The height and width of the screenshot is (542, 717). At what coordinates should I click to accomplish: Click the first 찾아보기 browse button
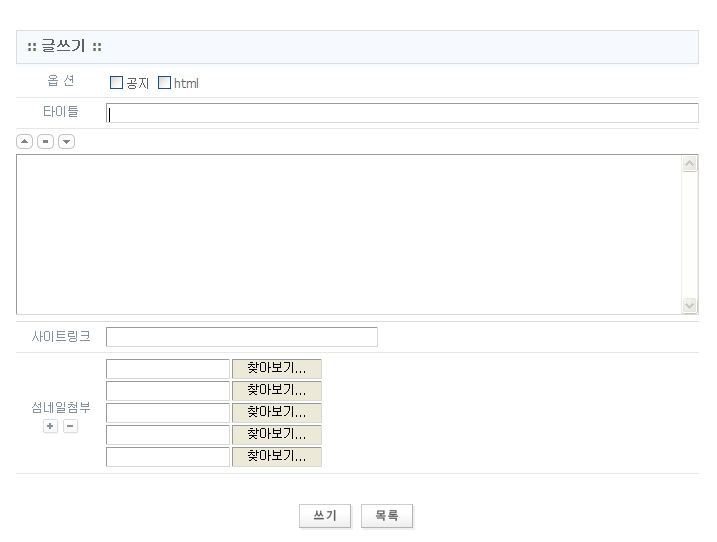click(x=277, y=369)
